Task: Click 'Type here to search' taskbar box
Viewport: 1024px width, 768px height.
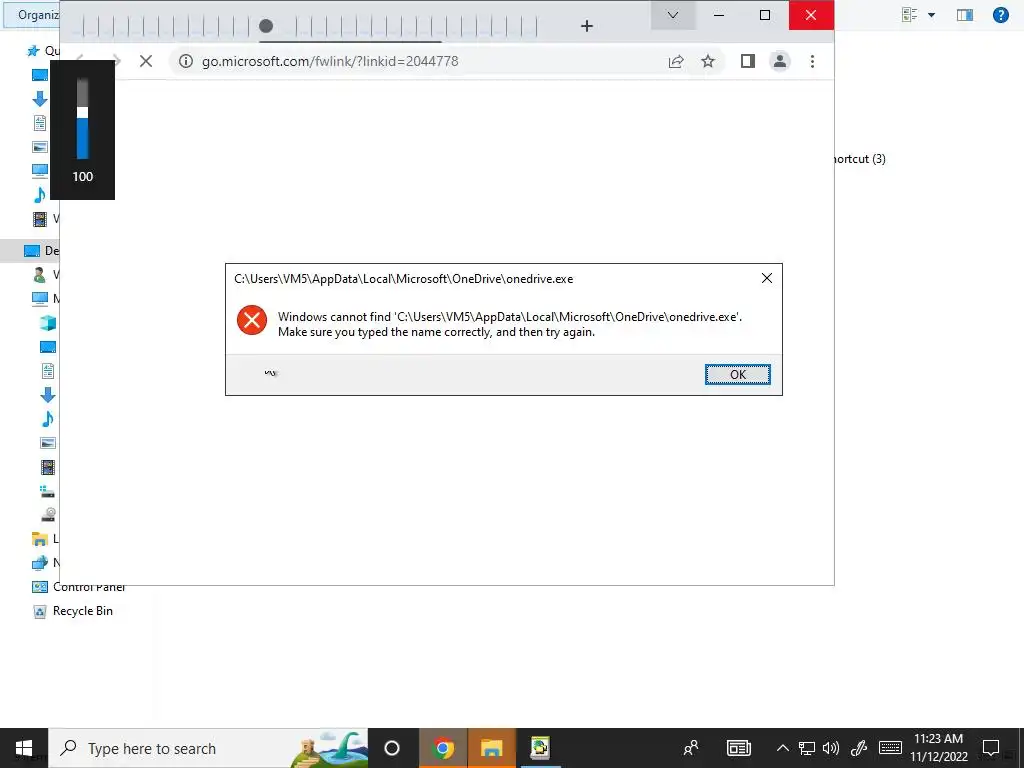Action: (x=209, y=748)
